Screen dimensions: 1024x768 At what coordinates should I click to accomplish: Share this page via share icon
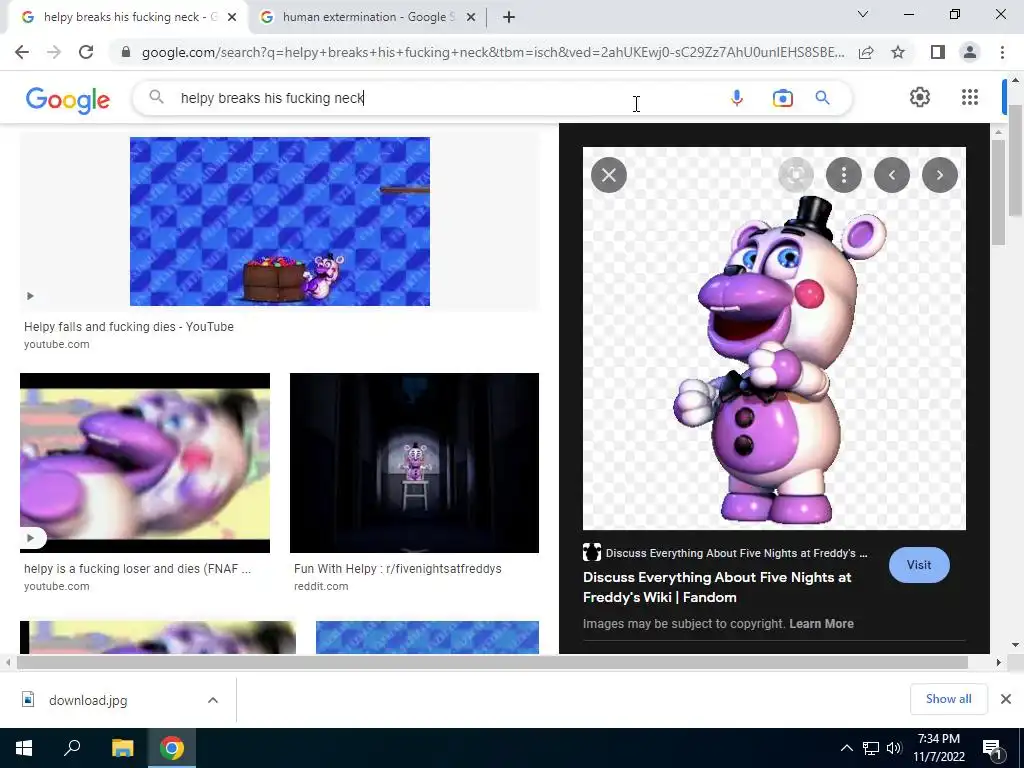866,52
